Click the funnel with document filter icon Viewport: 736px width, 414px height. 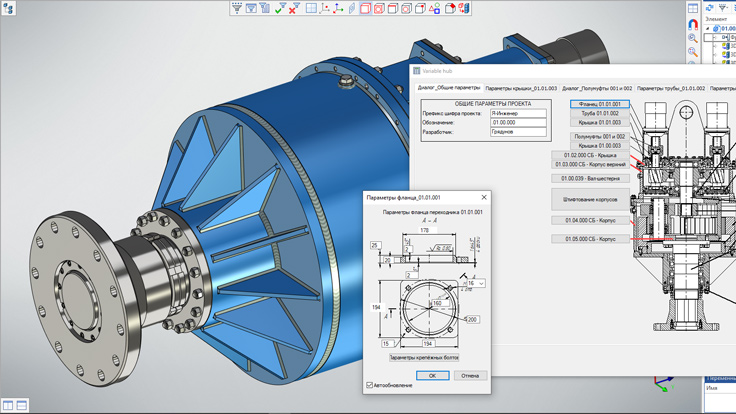[265, 8]
